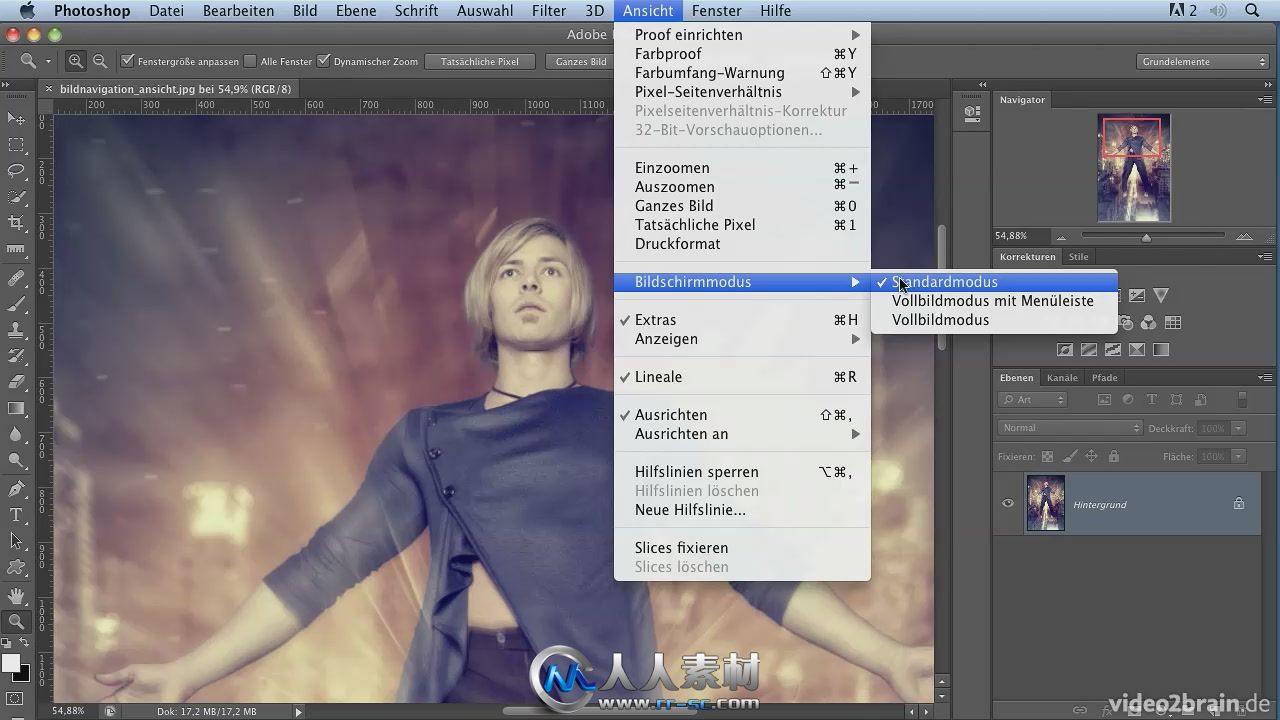Select the Ruler measurement tool
1280x720 pixels.
(16, 249)
